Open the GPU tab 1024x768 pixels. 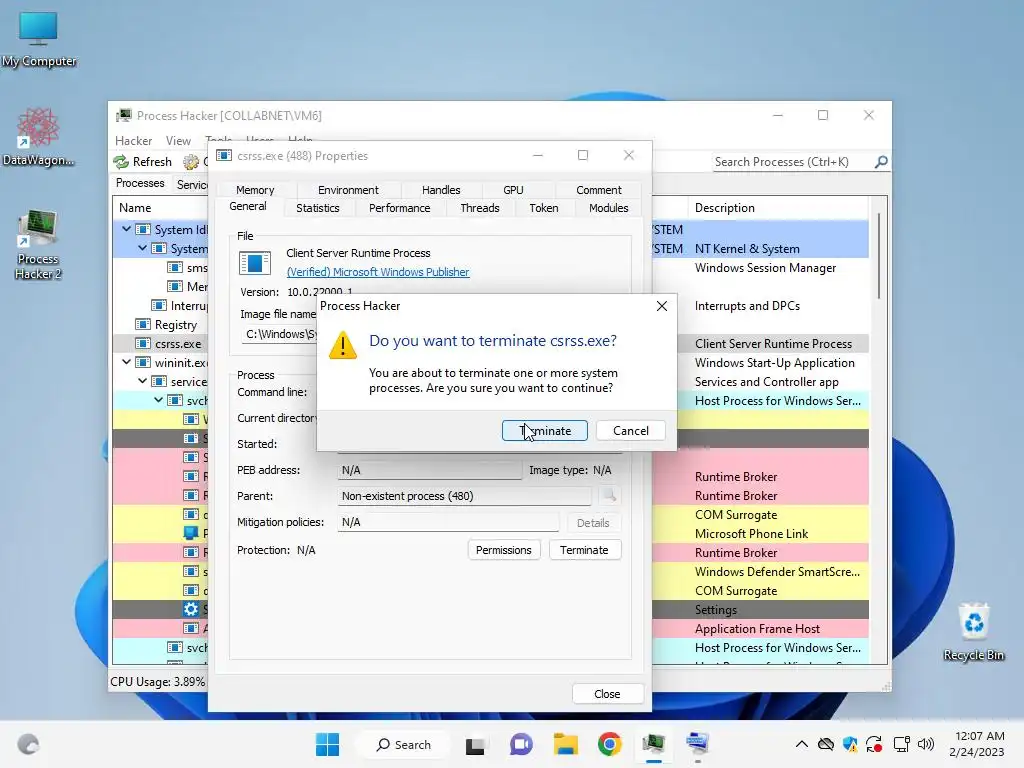pyautogui.click(x=513, y=189)
